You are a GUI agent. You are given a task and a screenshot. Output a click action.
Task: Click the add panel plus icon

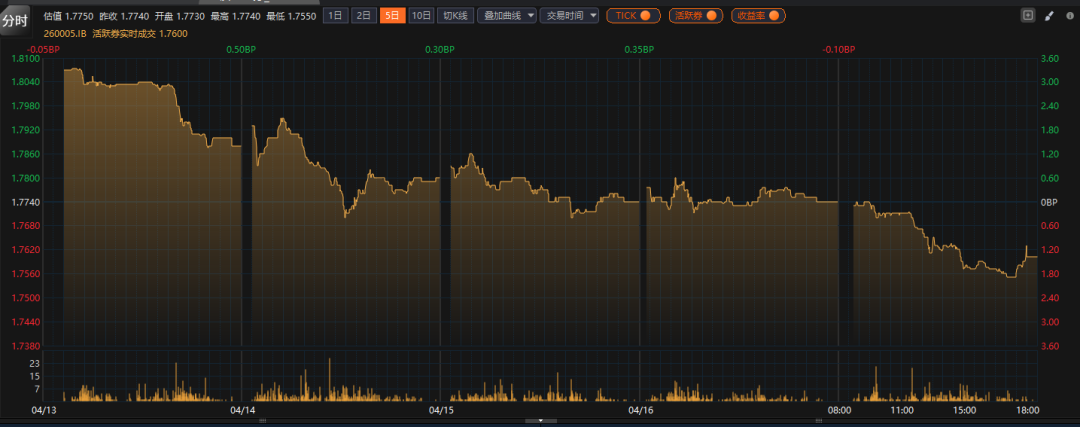(1028, 15)
